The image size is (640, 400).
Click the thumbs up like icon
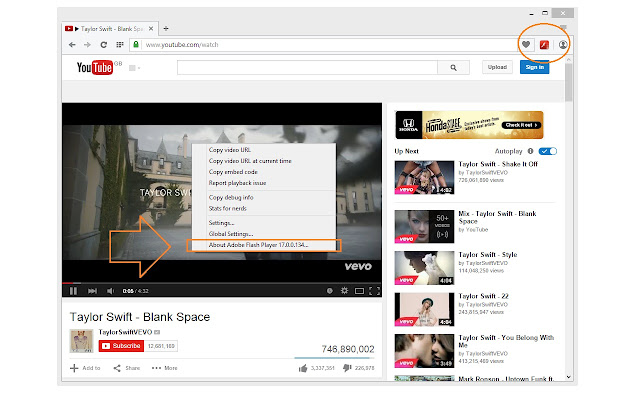coord(303,368)
